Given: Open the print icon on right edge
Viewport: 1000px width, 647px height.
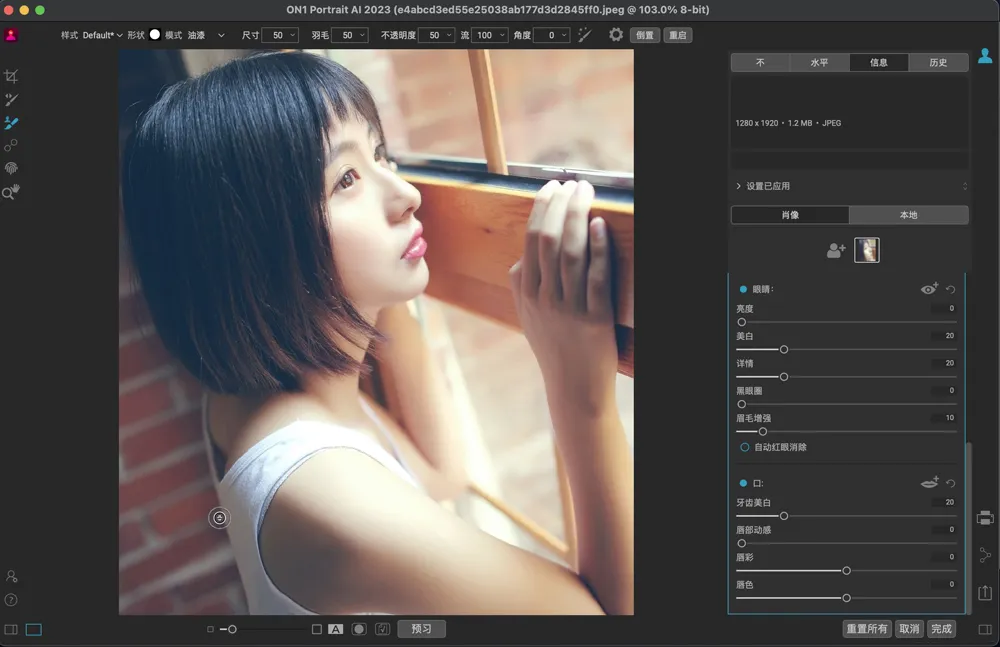Looking at the screenshot, I should click(x=985, y=517).
